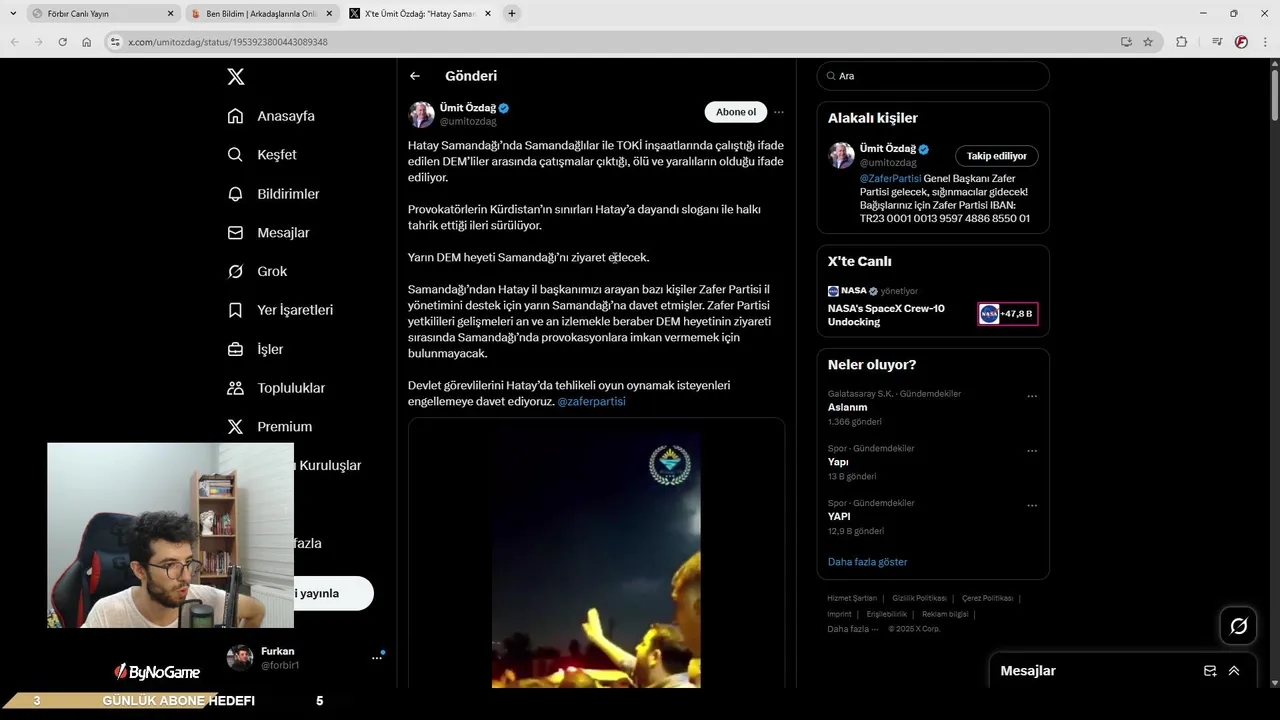Open the Imprint footer link
Screen dimensions: 1280x720
click(840, 614)
